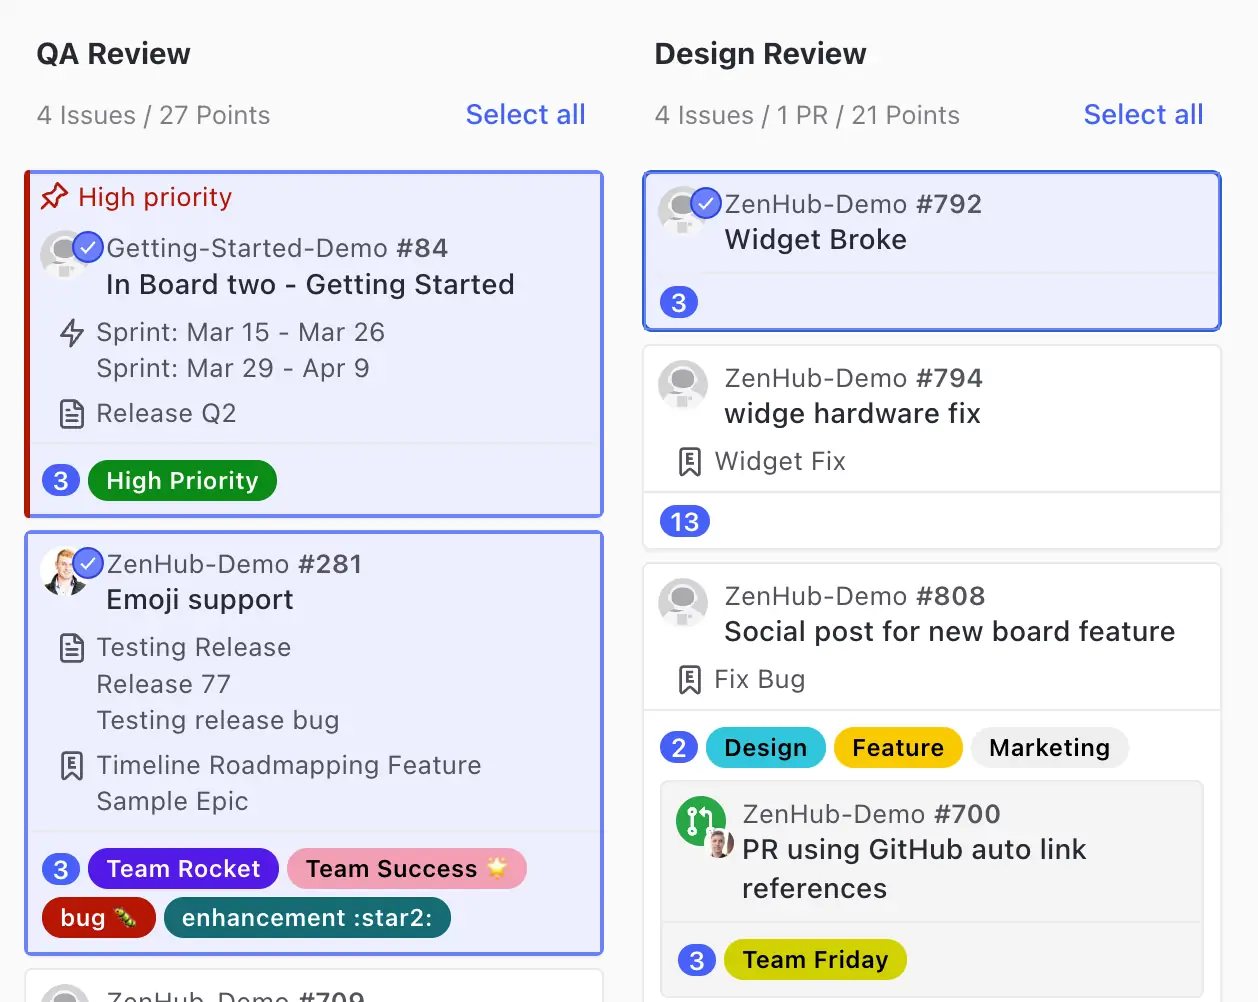
Task: Click the assignee avatar on Getting-Started-Demo #84
Action: (64, 255)
